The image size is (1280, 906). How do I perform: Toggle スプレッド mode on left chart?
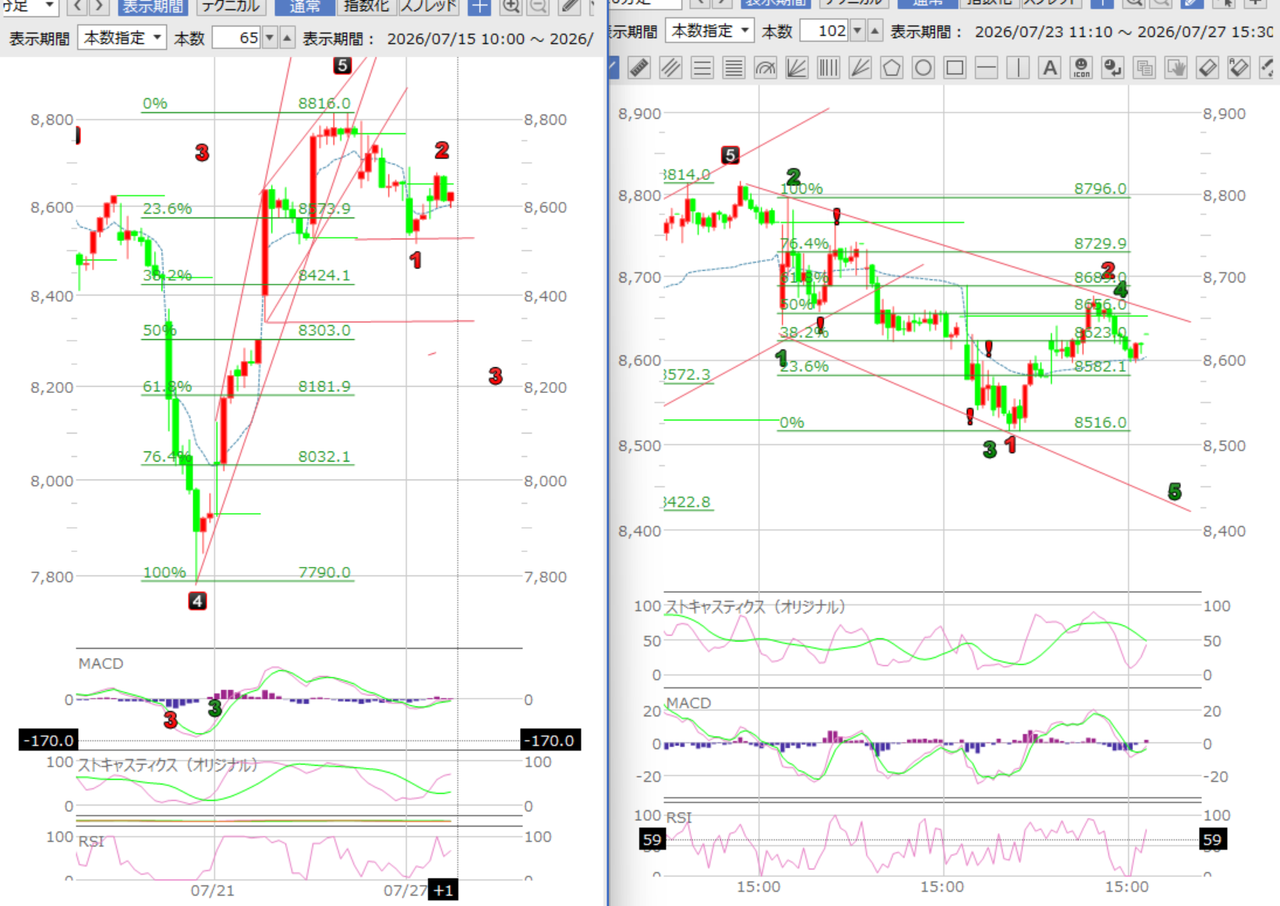click(429, 5)
